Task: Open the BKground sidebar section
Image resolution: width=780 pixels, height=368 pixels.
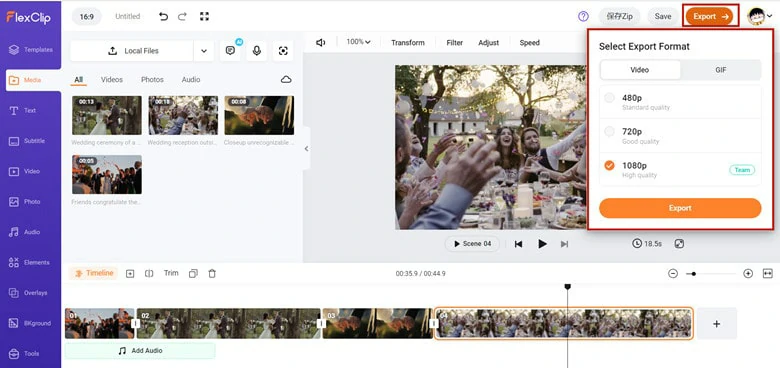Action: click(x=30, y=323)
